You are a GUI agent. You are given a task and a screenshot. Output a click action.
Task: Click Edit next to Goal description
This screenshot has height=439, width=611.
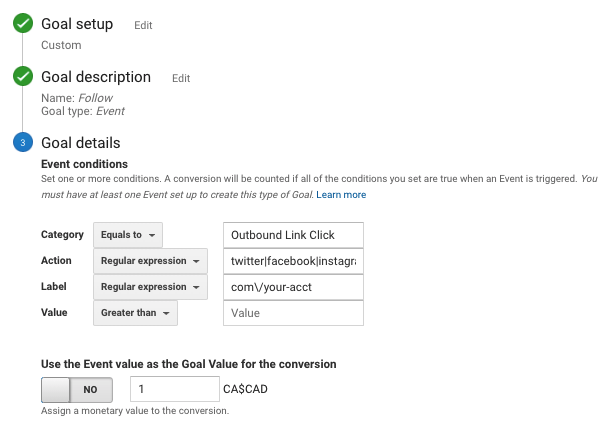click(x=181, y=78)
